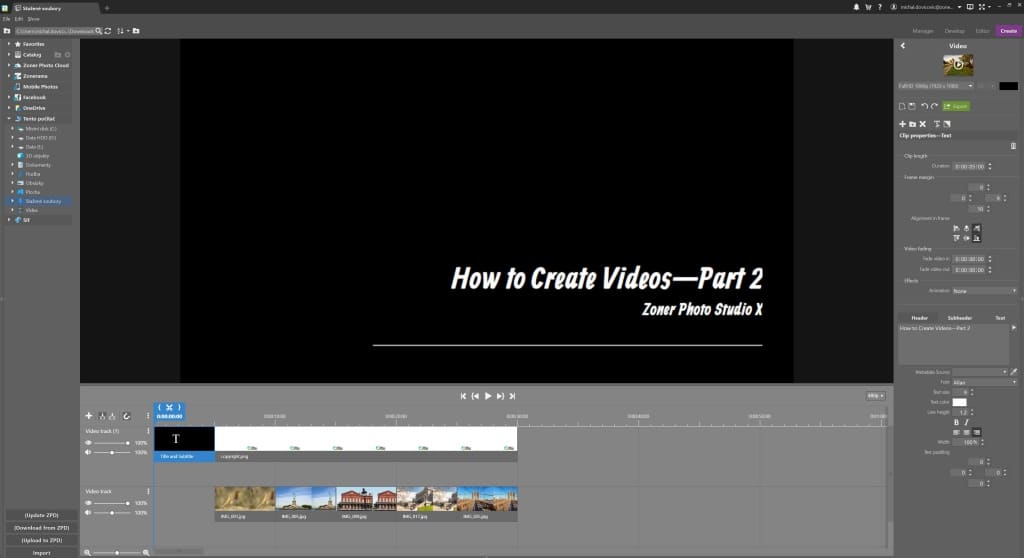The width and height of the screenshot is (1024, 558).
Task: Click the white Text color swatch
Action: tap(959, 402)
